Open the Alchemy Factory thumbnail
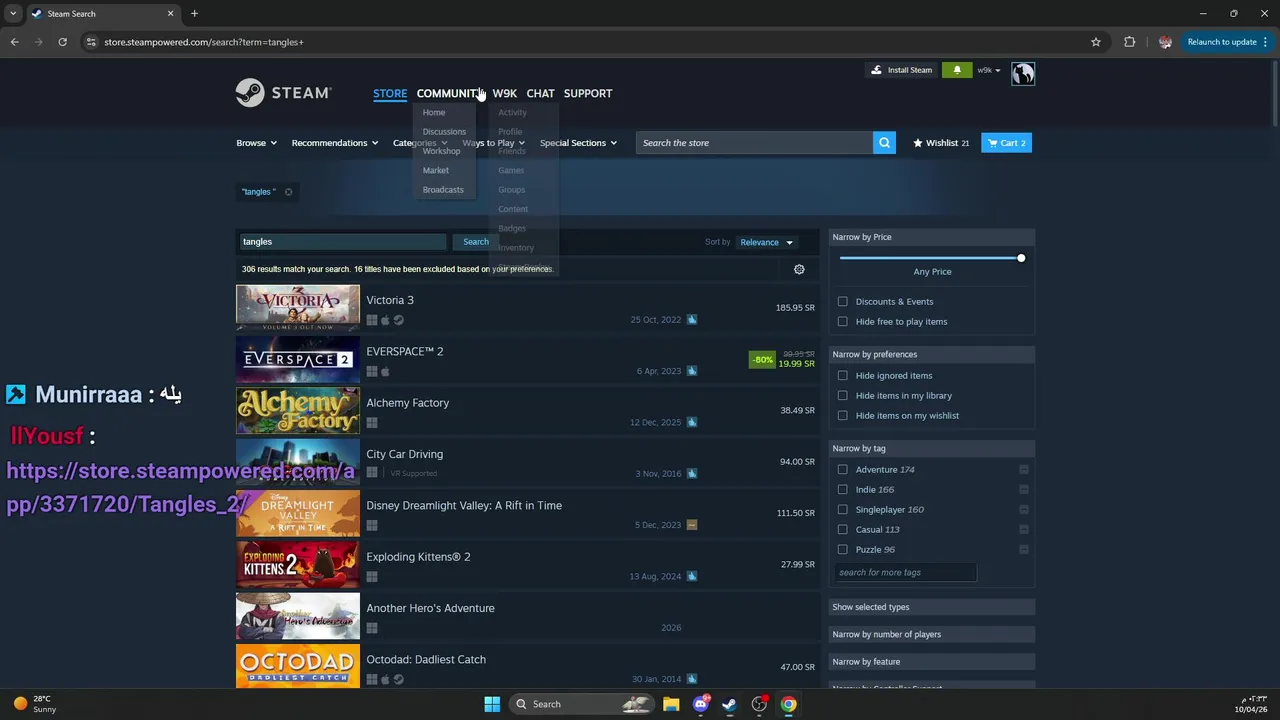The height and width of the screenshot is (720, 1280). (x=298, y=410)
